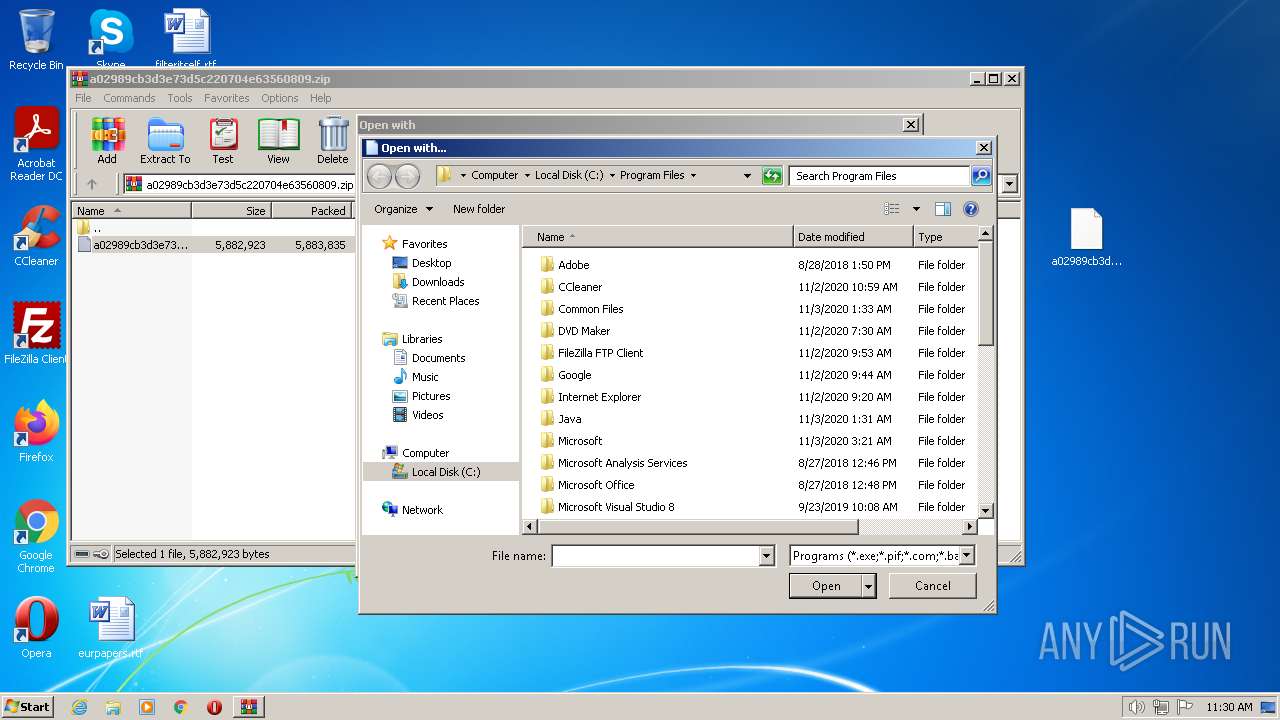Select the Network navigation item
Screen dimensions: 1280x720
[x=422, y=510]
